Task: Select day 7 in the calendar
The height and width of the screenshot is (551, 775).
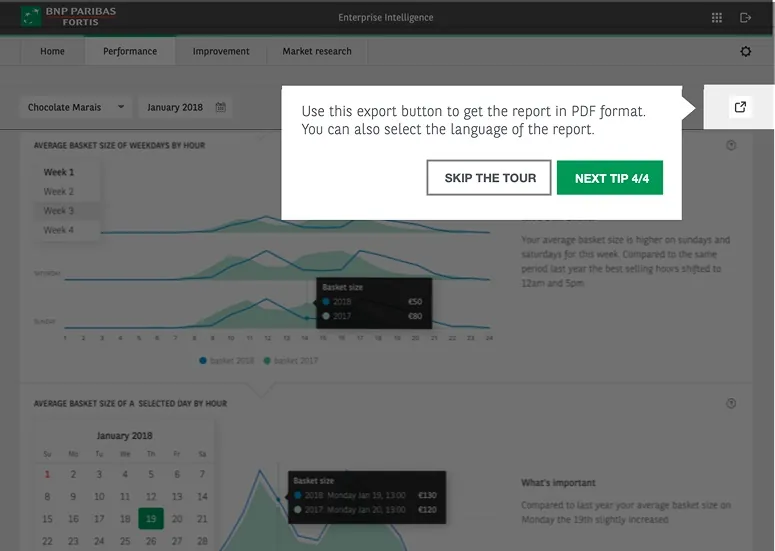Action: pos(202,474)
